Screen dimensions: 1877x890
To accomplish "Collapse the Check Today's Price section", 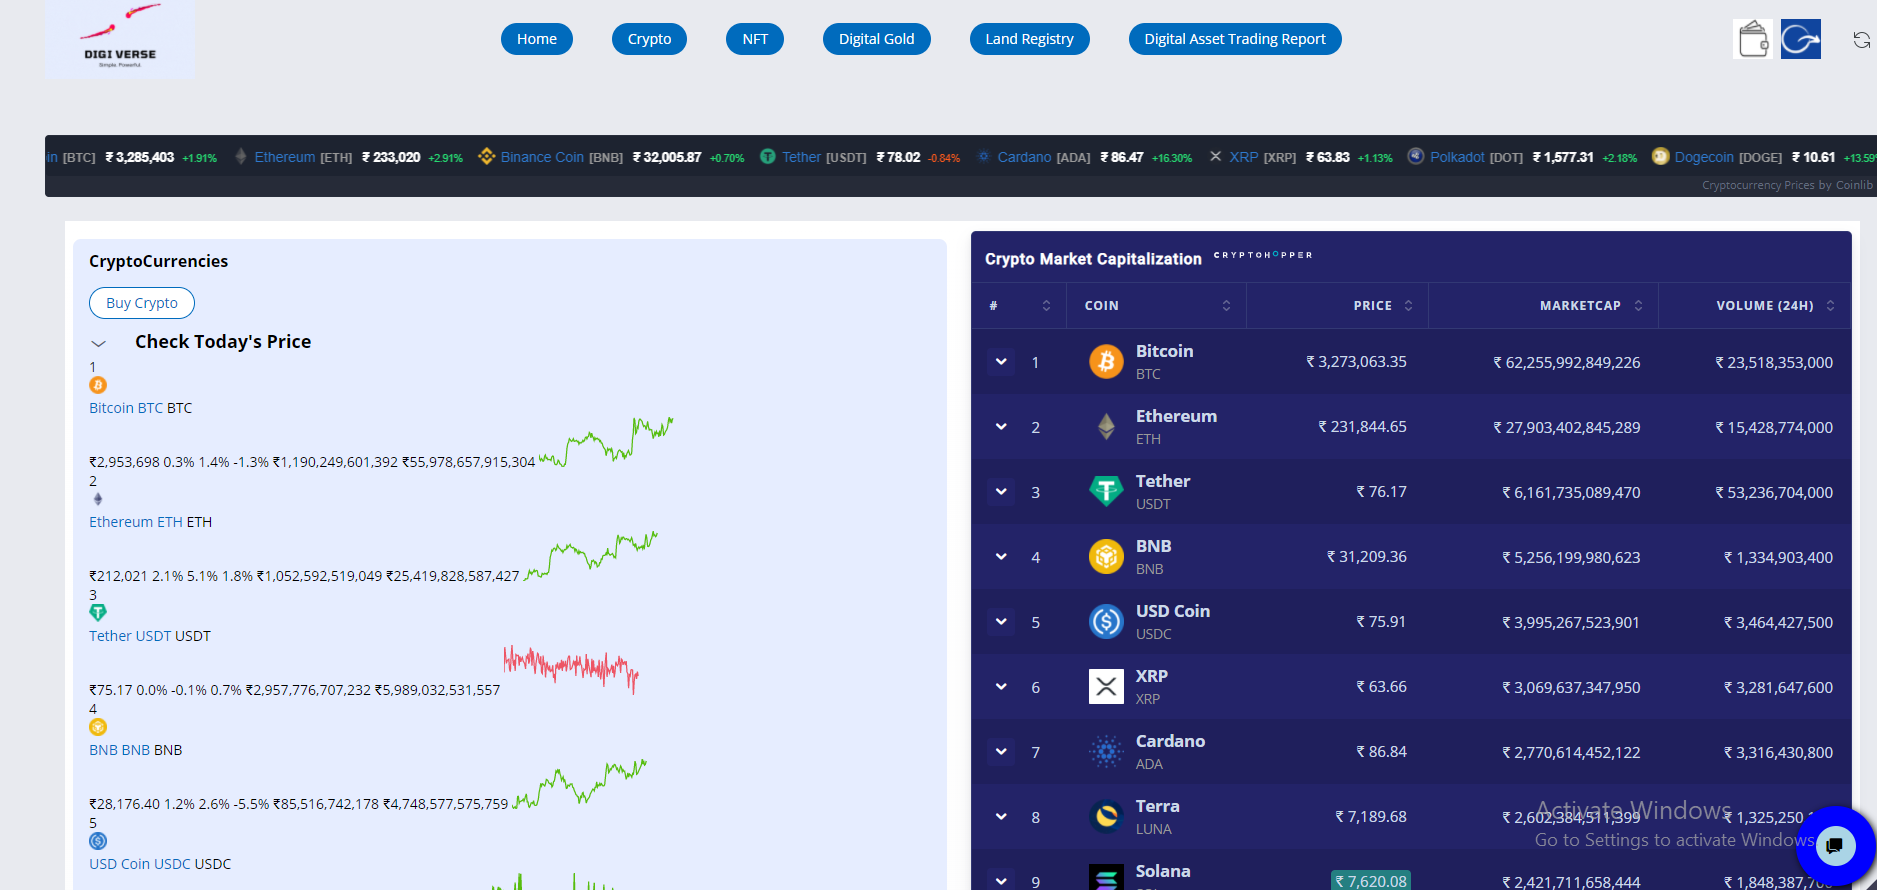I will coord(99,343).
